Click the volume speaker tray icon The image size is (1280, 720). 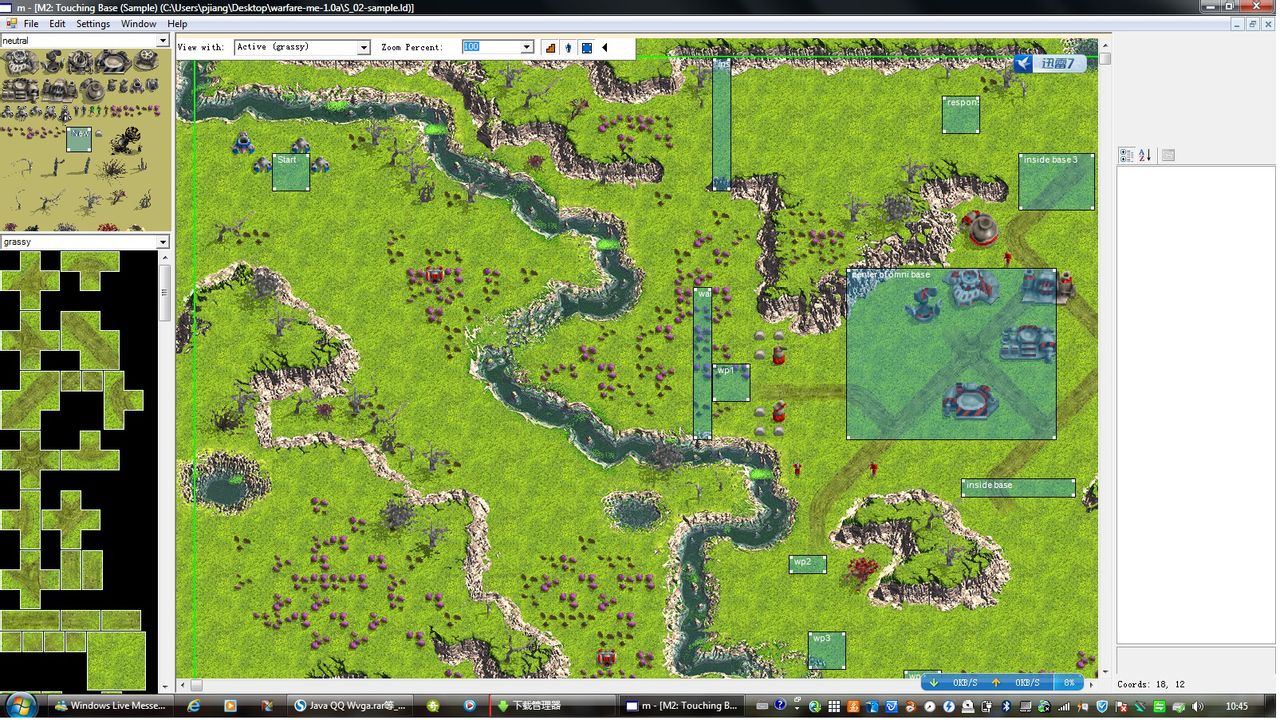[1198, 706]
